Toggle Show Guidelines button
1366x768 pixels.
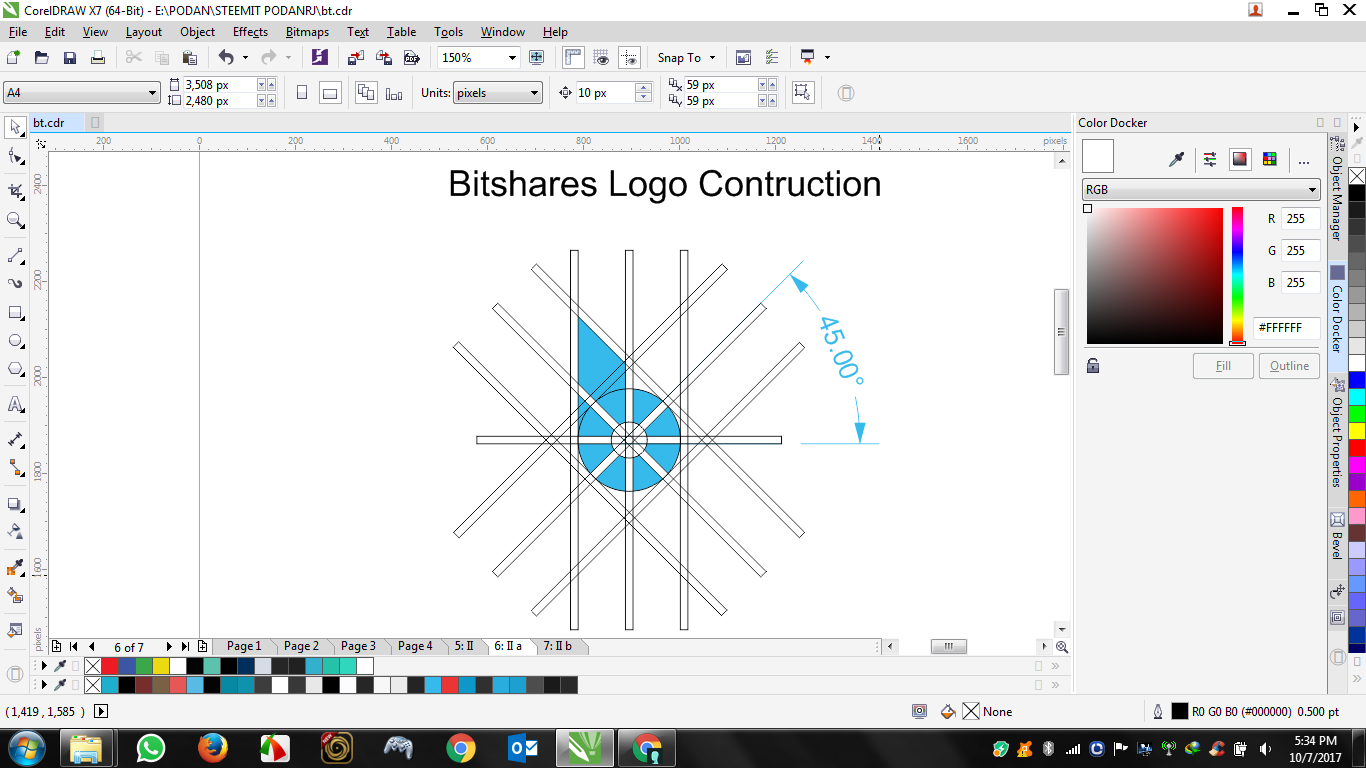click(x=629, y=58)
